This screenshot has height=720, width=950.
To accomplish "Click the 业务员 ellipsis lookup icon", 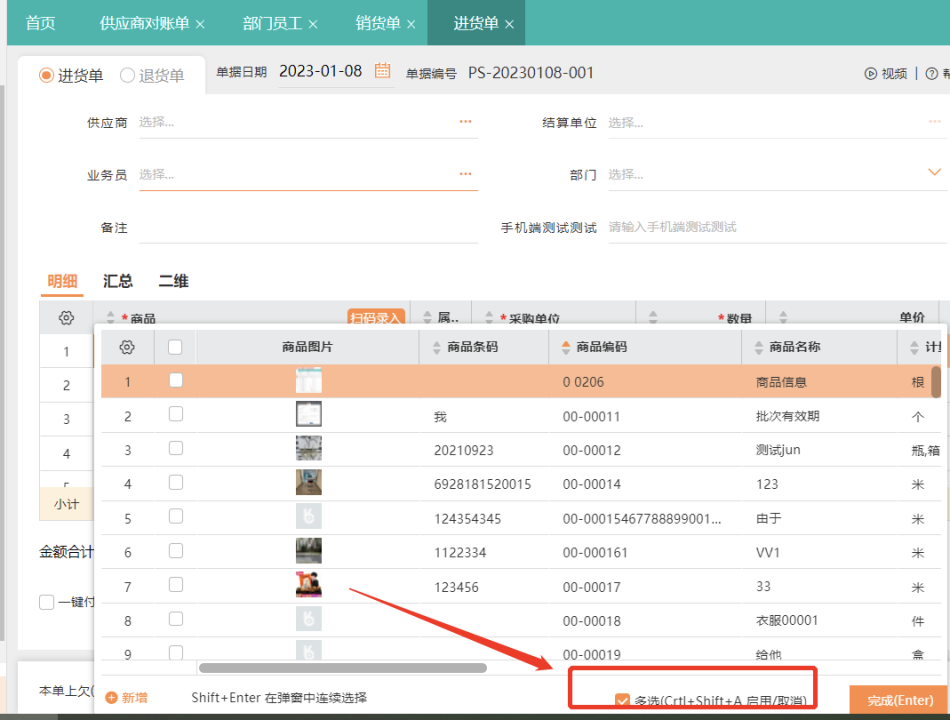I will click(465, 174).
